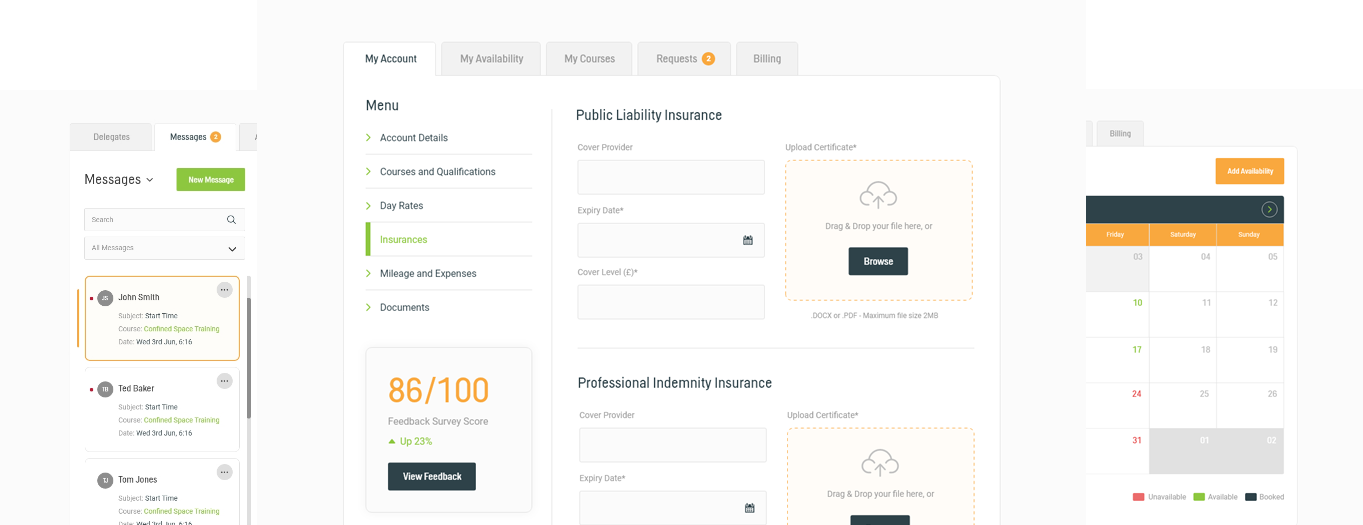Click the View Feedback button
The image size is (1363, 525).
pyautogui.click(x=432, y=476)
